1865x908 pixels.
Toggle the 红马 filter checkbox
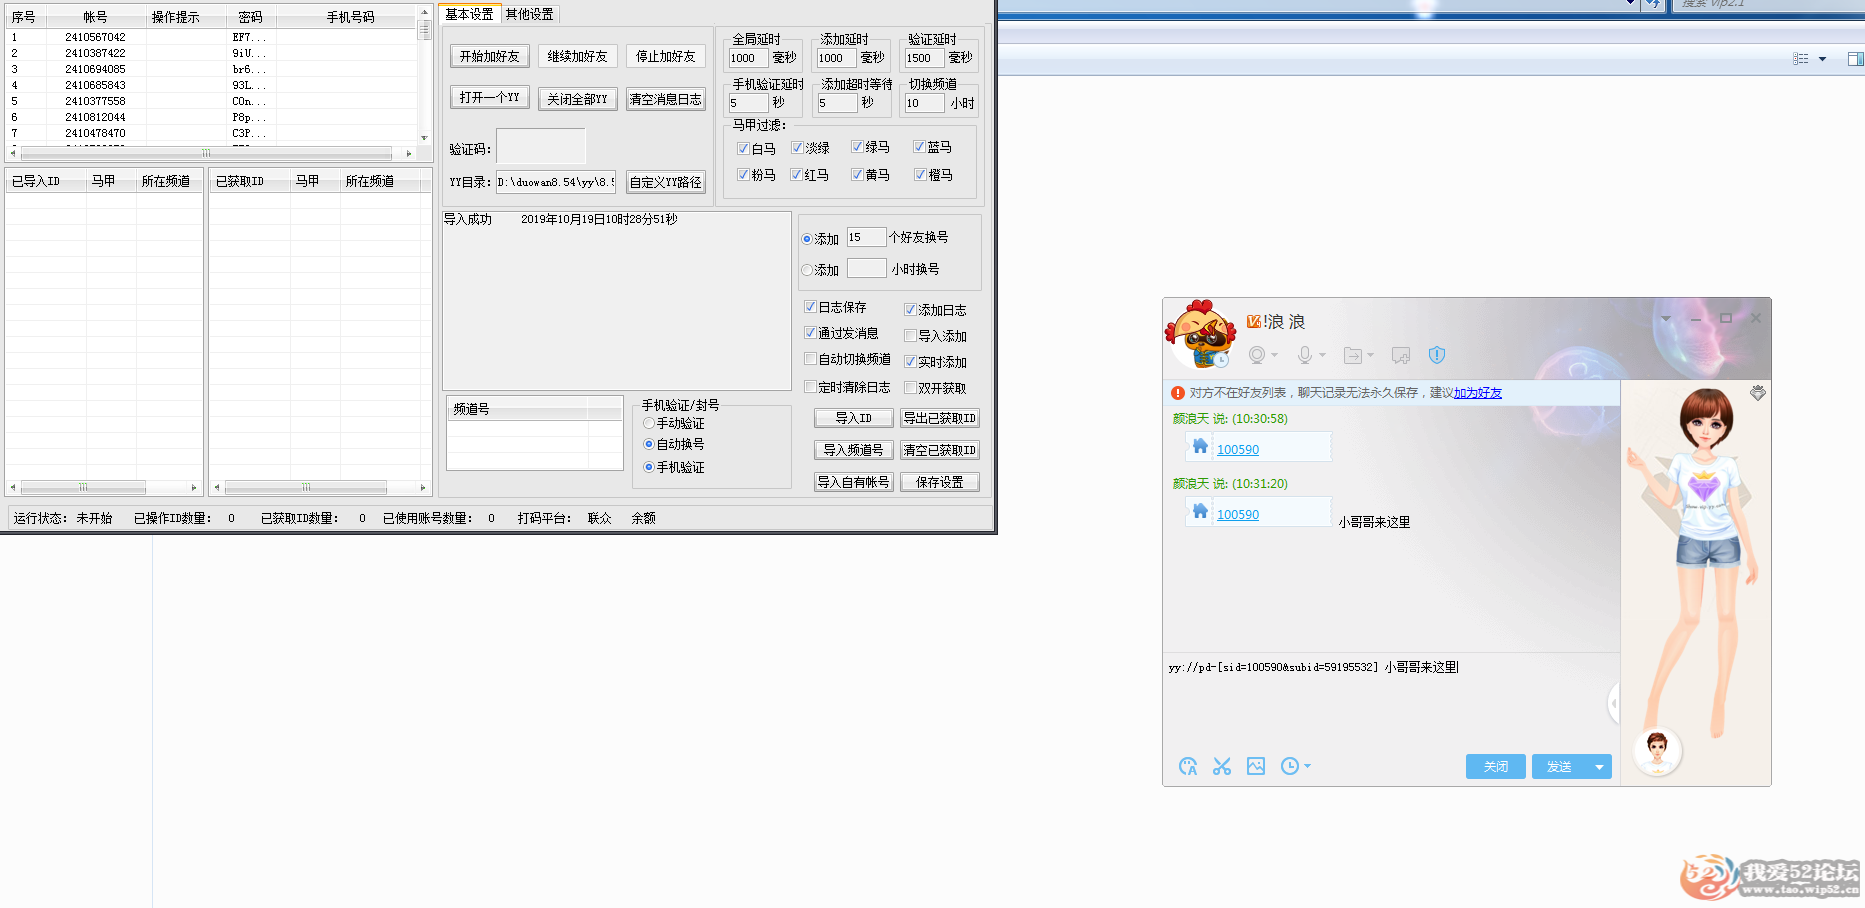click(x=796, y=175)
